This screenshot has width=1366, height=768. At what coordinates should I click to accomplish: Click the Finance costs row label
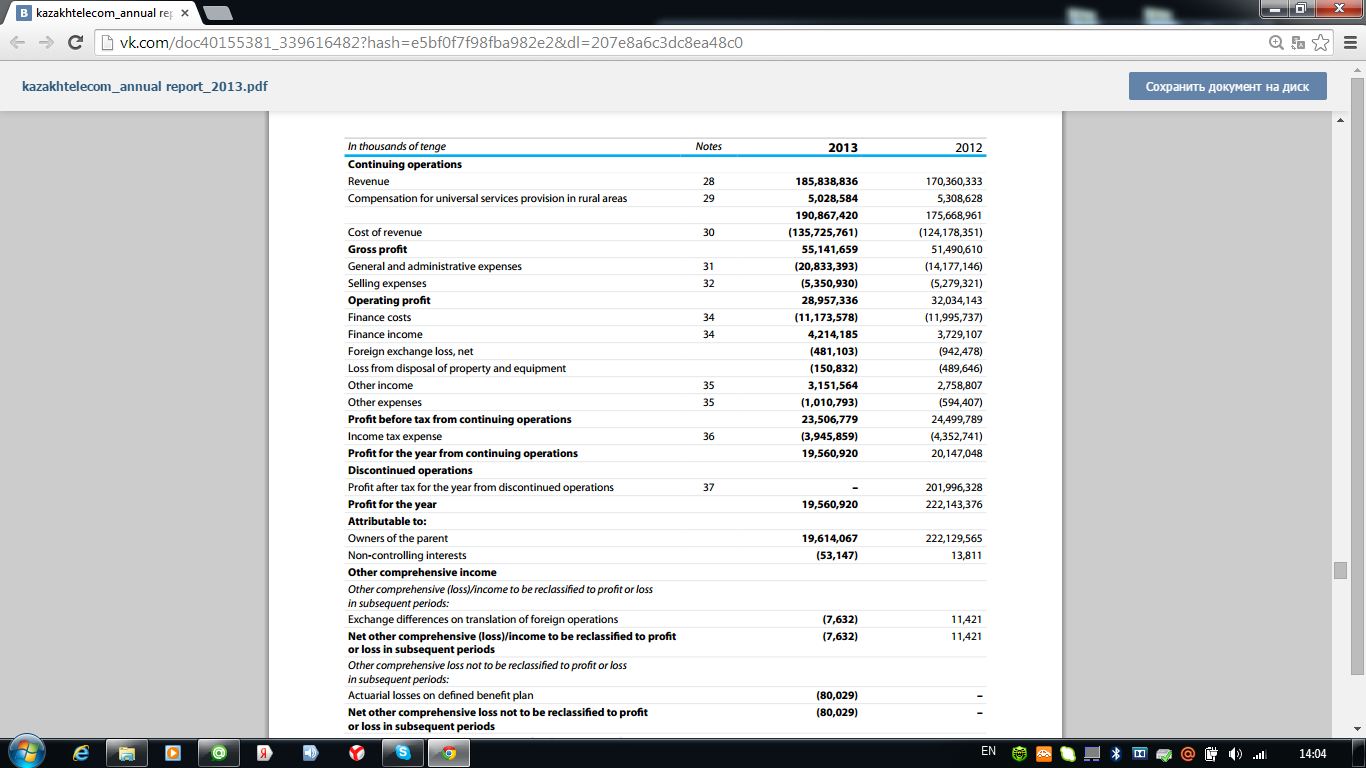[x=380, y=317]
